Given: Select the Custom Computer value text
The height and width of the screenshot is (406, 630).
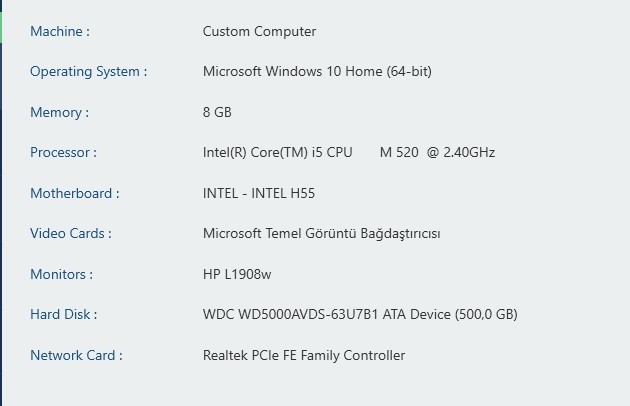Looking at the screenshot, I should [259, 32].
